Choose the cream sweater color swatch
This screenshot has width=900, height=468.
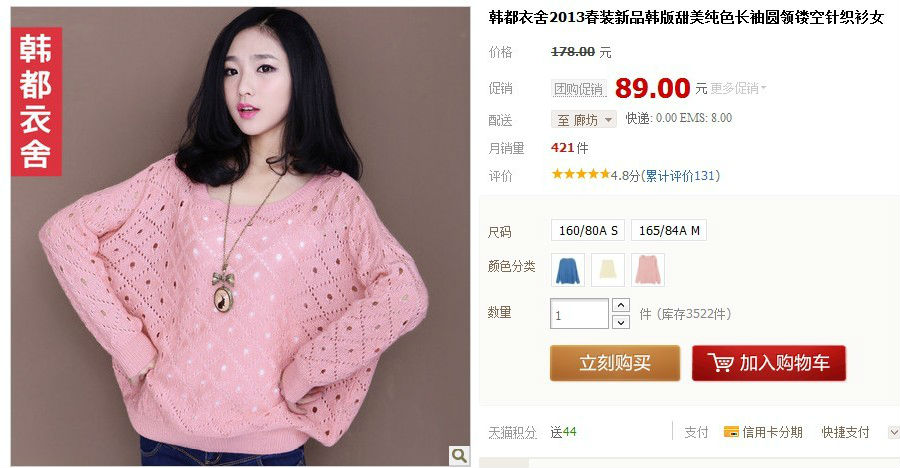608,270
